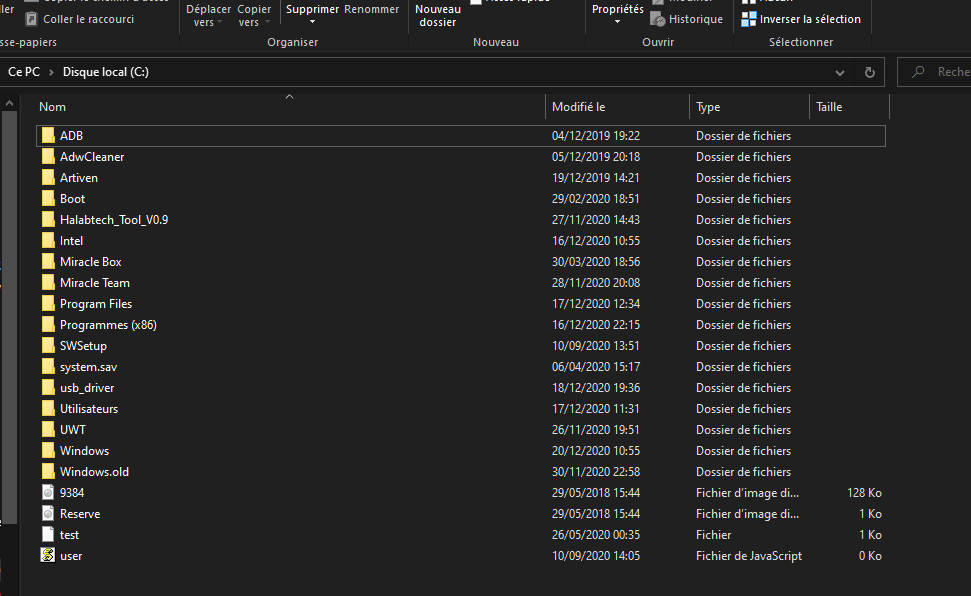Screen dimensions: 971x596
Task: Click the 9384 disc image icon
Action: tap(48, 493)
